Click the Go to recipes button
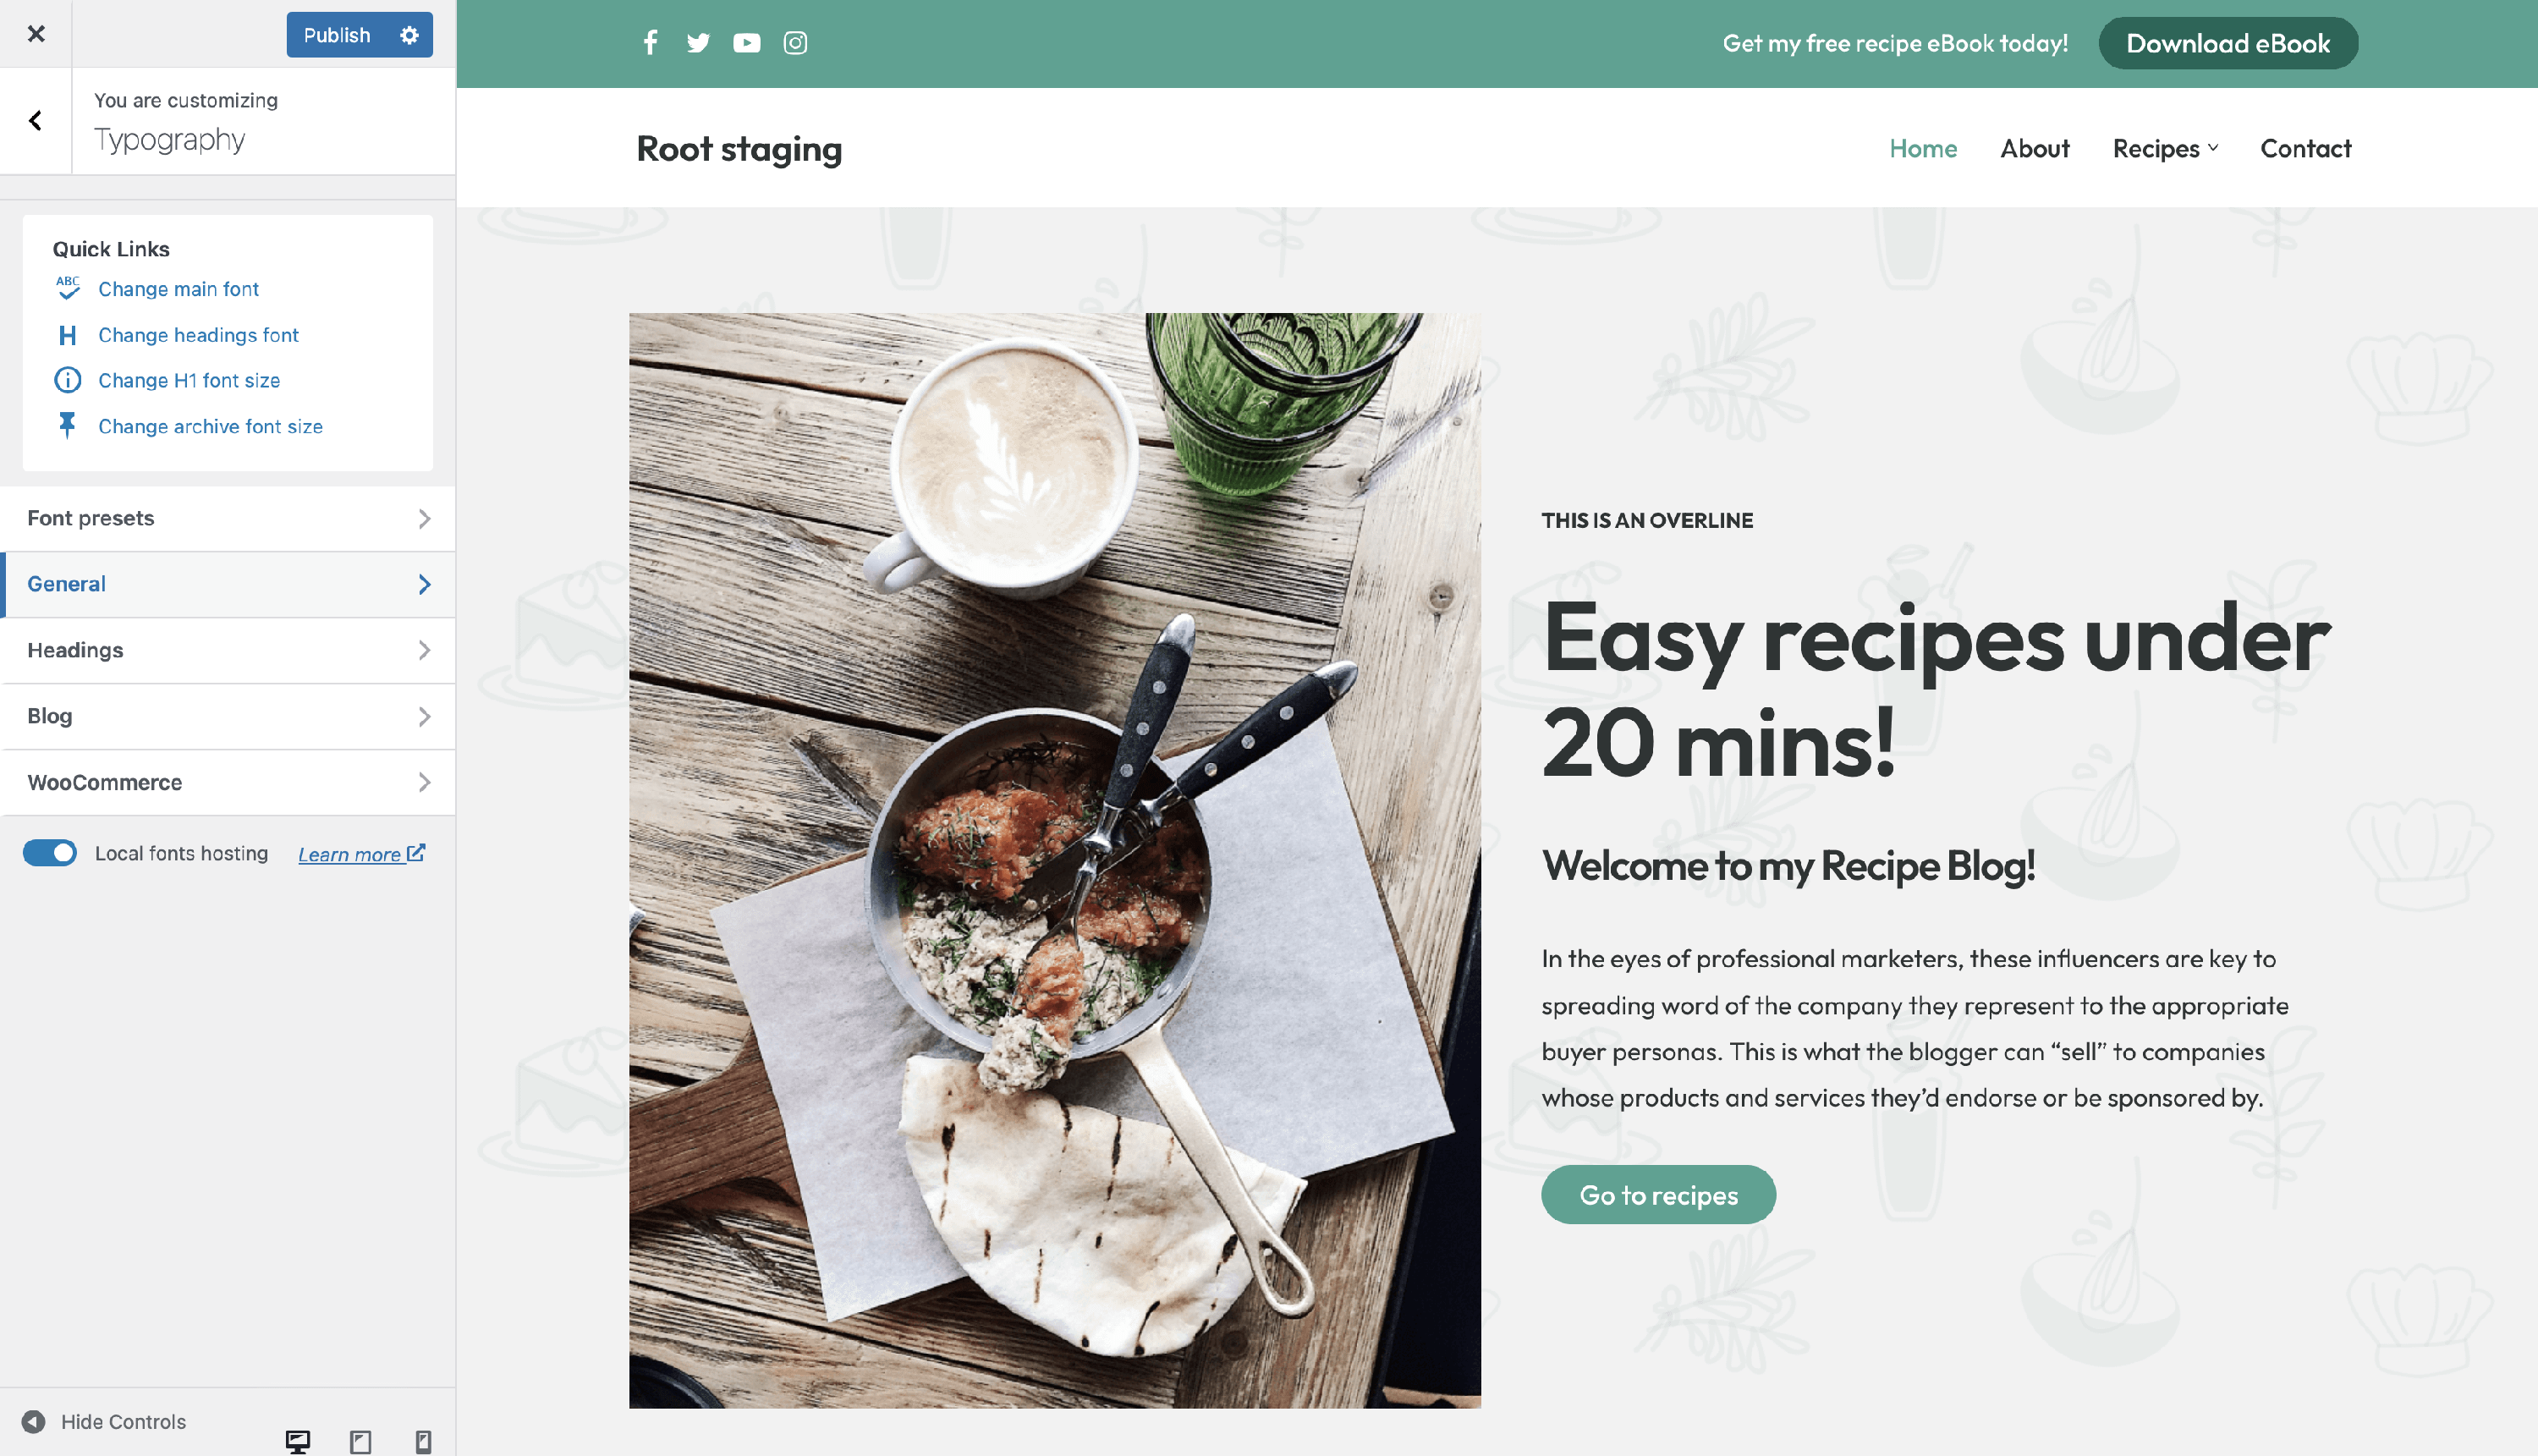The image size is (2538, 1456). (1658, 1194)
